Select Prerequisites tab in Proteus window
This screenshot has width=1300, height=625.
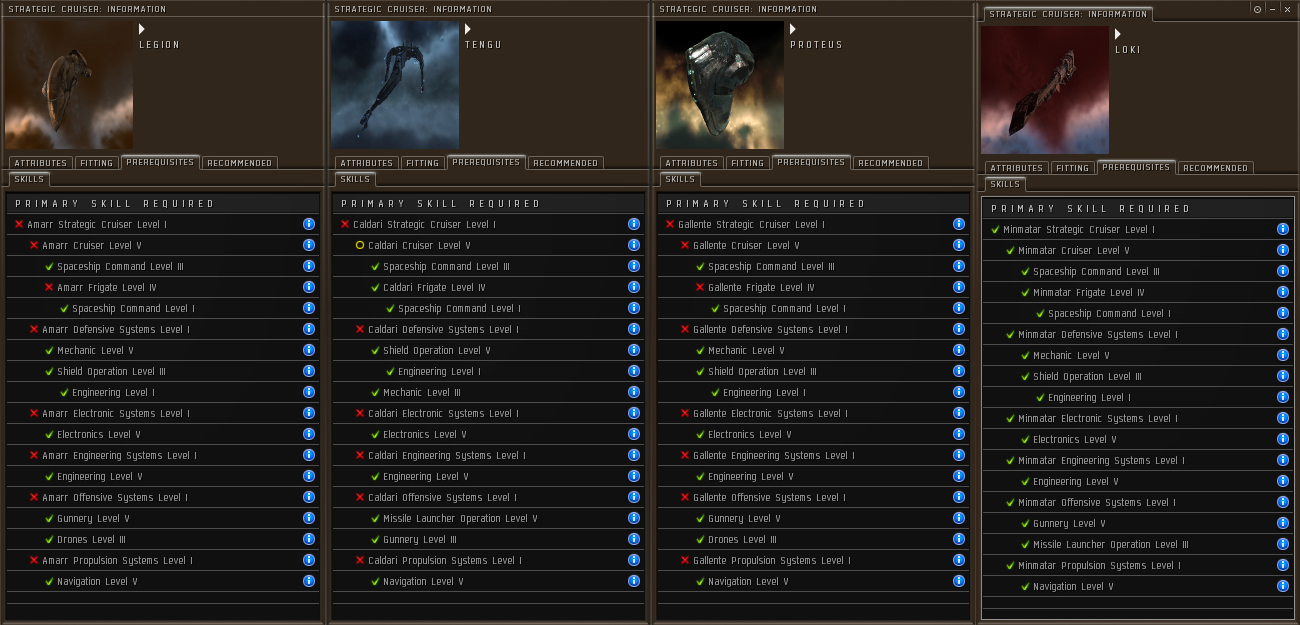point(811,162)
